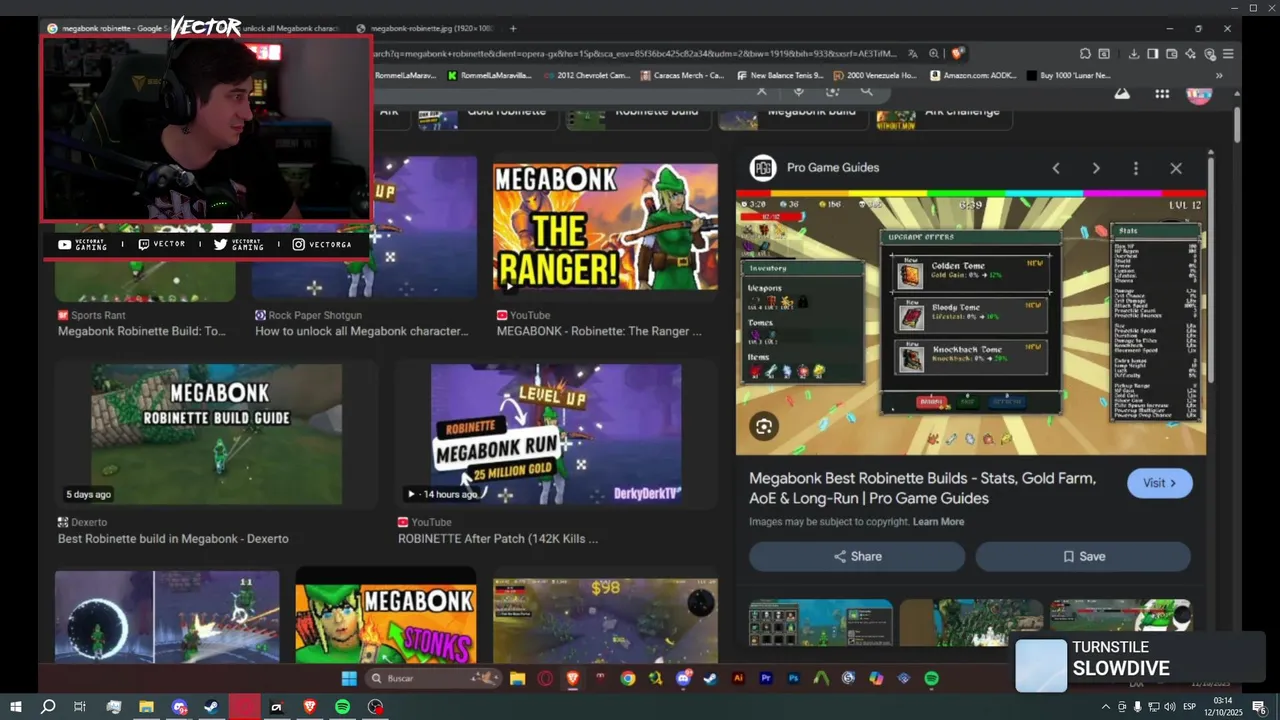This screenshot has height=720, width=1280.
Task: Click the Google results page scrollbar
Action: pyautogui.click(x=1236, y=123)
